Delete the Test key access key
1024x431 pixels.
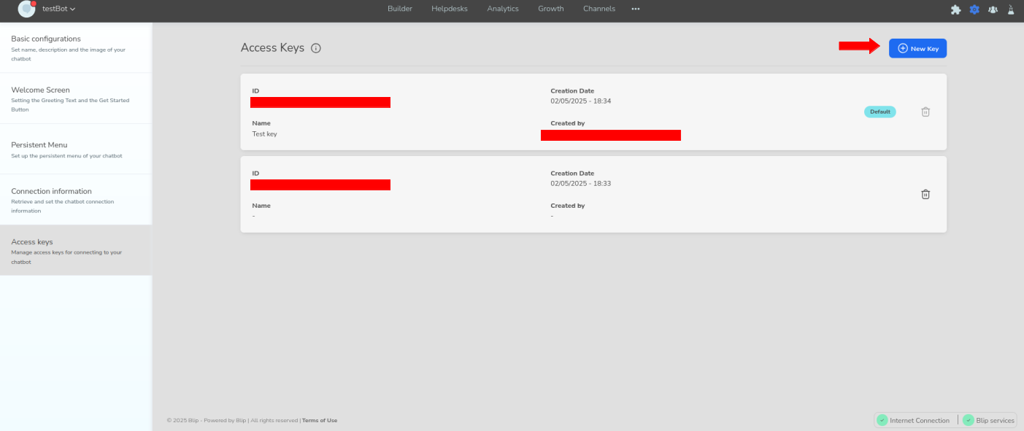click(x=925, y=112)
